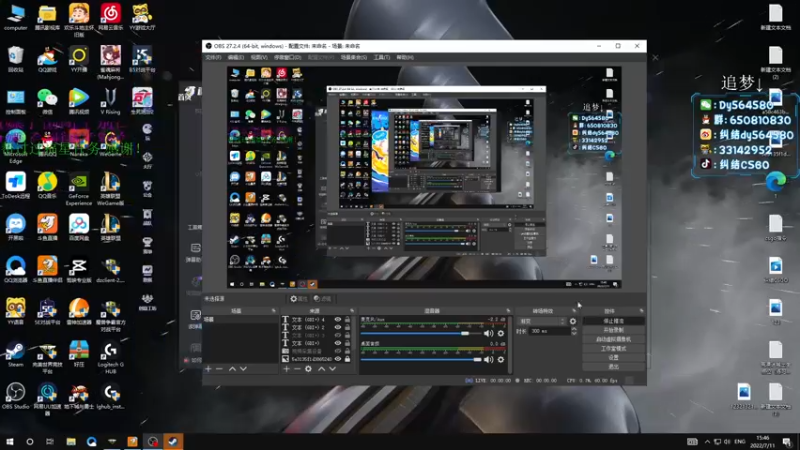
Task: Open the V Rising desktop shortcut
Action: pos(110,101)
